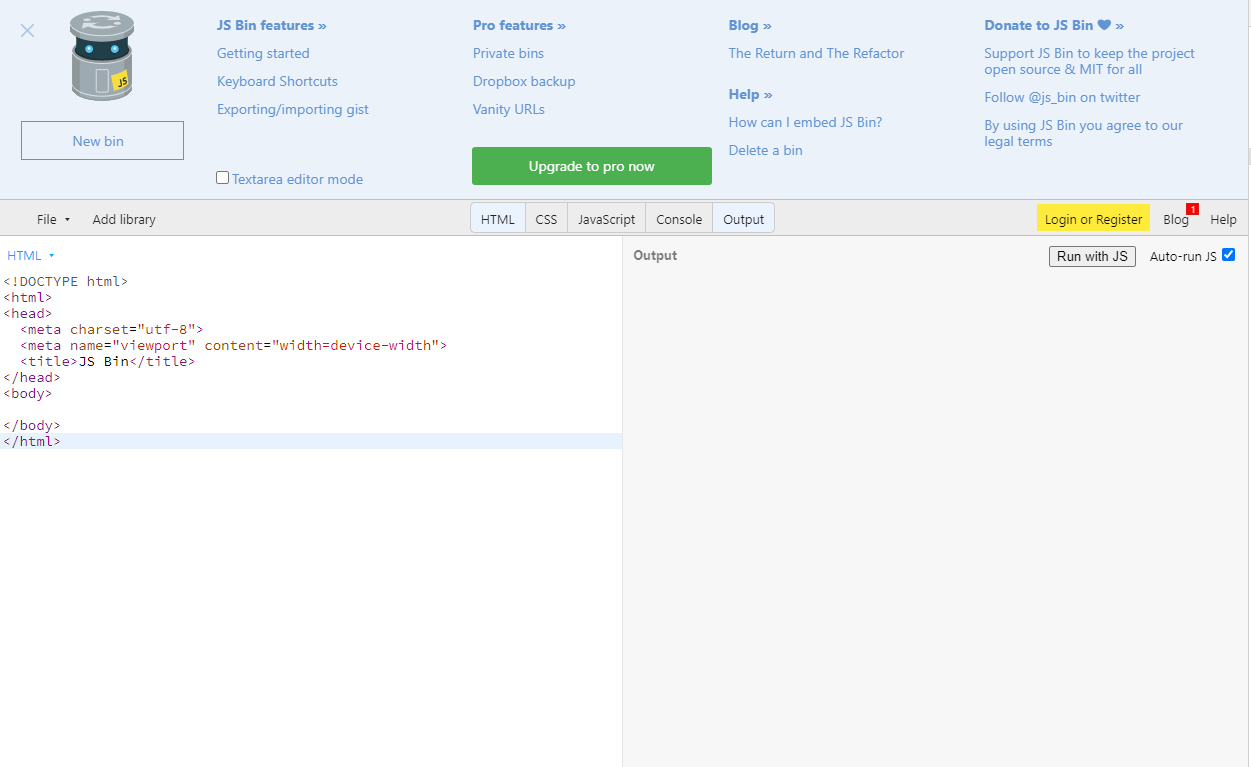This screenshot has width=1251, height=767.
Task: Toggle the Auto-run JS checkbox
Action: pyautogui.click(x=1229, y=255)
